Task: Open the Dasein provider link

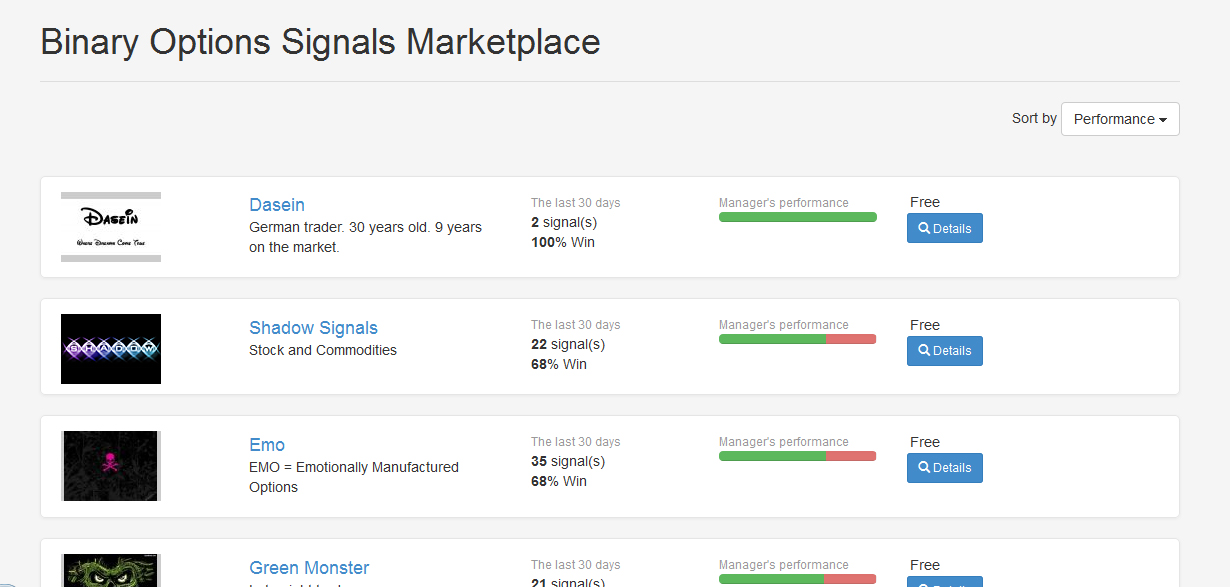Action: (277, 205)
